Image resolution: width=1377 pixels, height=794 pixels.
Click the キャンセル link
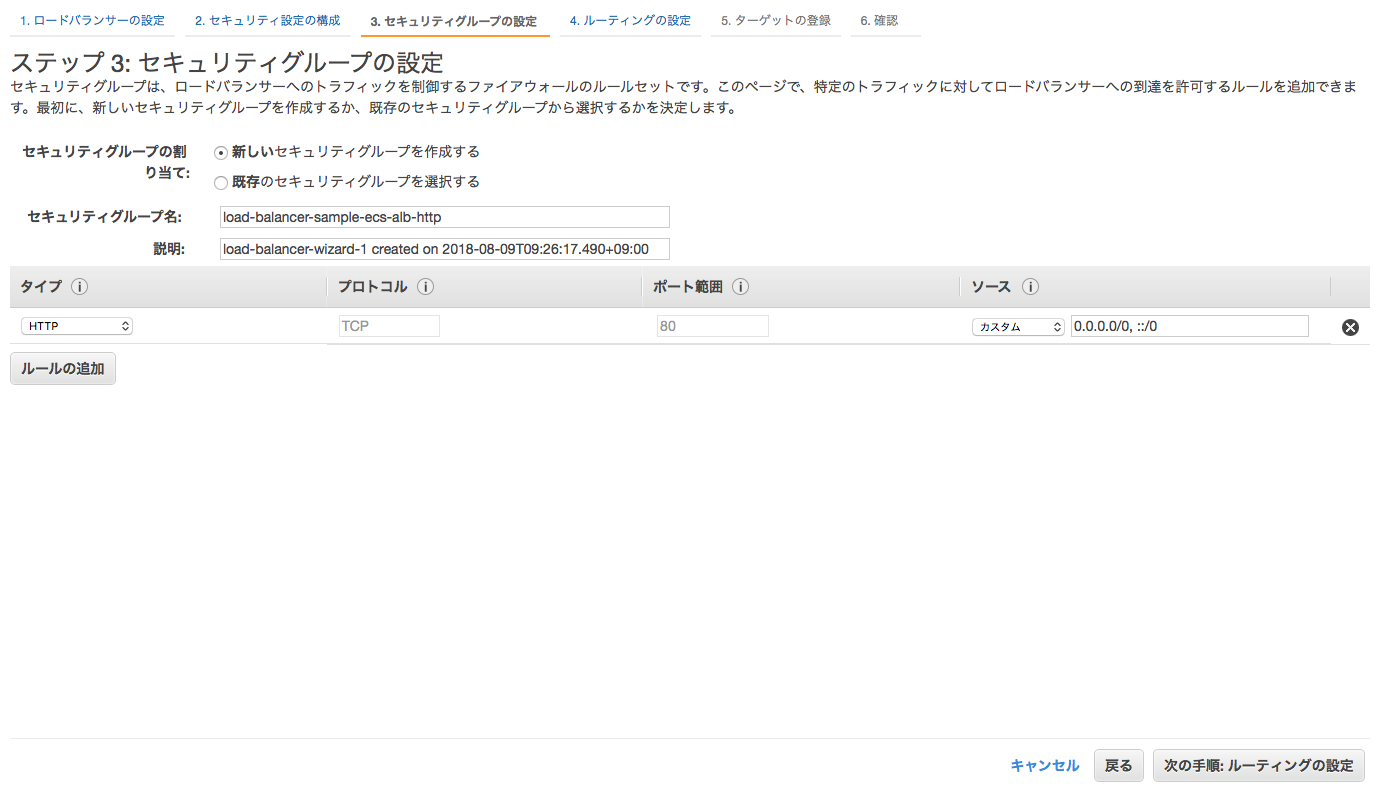click(x=1045, y=766)
